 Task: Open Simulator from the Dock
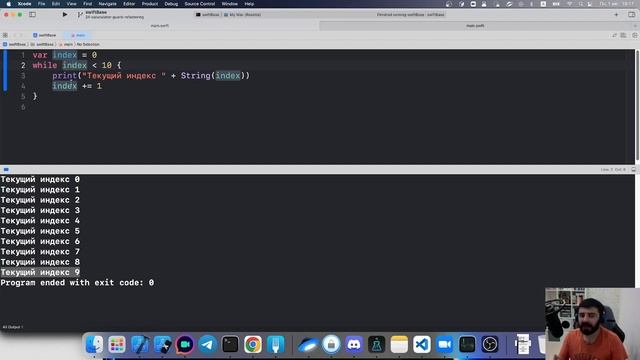(162, 344)
